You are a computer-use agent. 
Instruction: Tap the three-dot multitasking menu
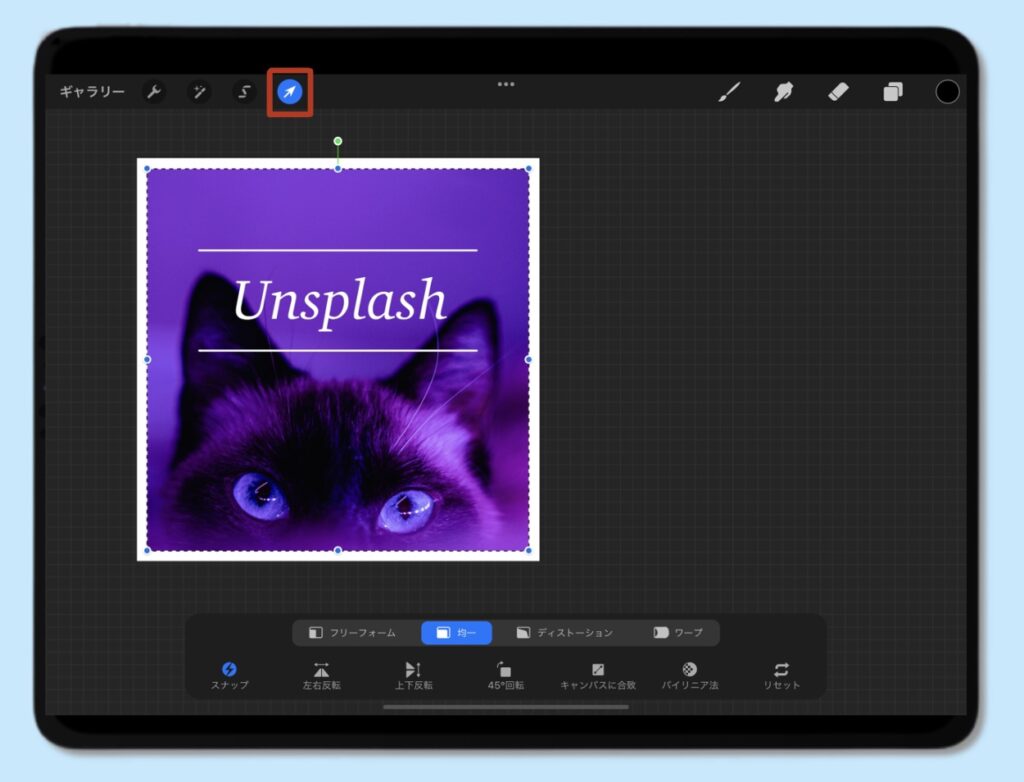tap(506, 84)
